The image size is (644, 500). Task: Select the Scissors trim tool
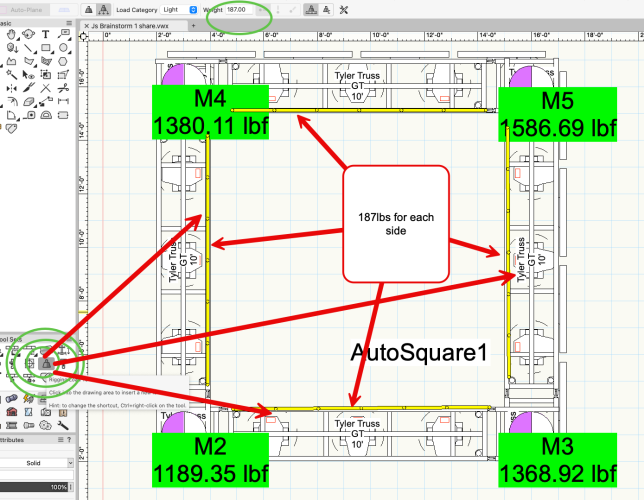(x=63, y=88)
